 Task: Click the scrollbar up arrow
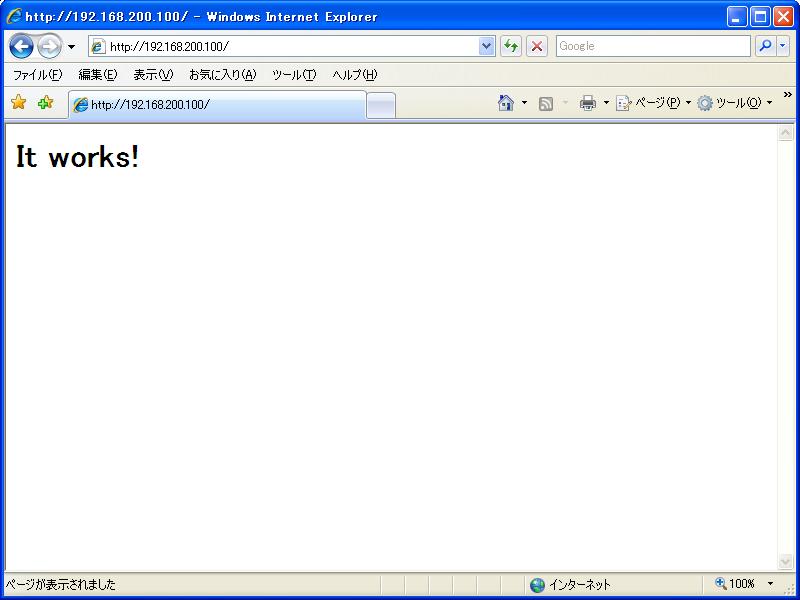tap(785, 133)
